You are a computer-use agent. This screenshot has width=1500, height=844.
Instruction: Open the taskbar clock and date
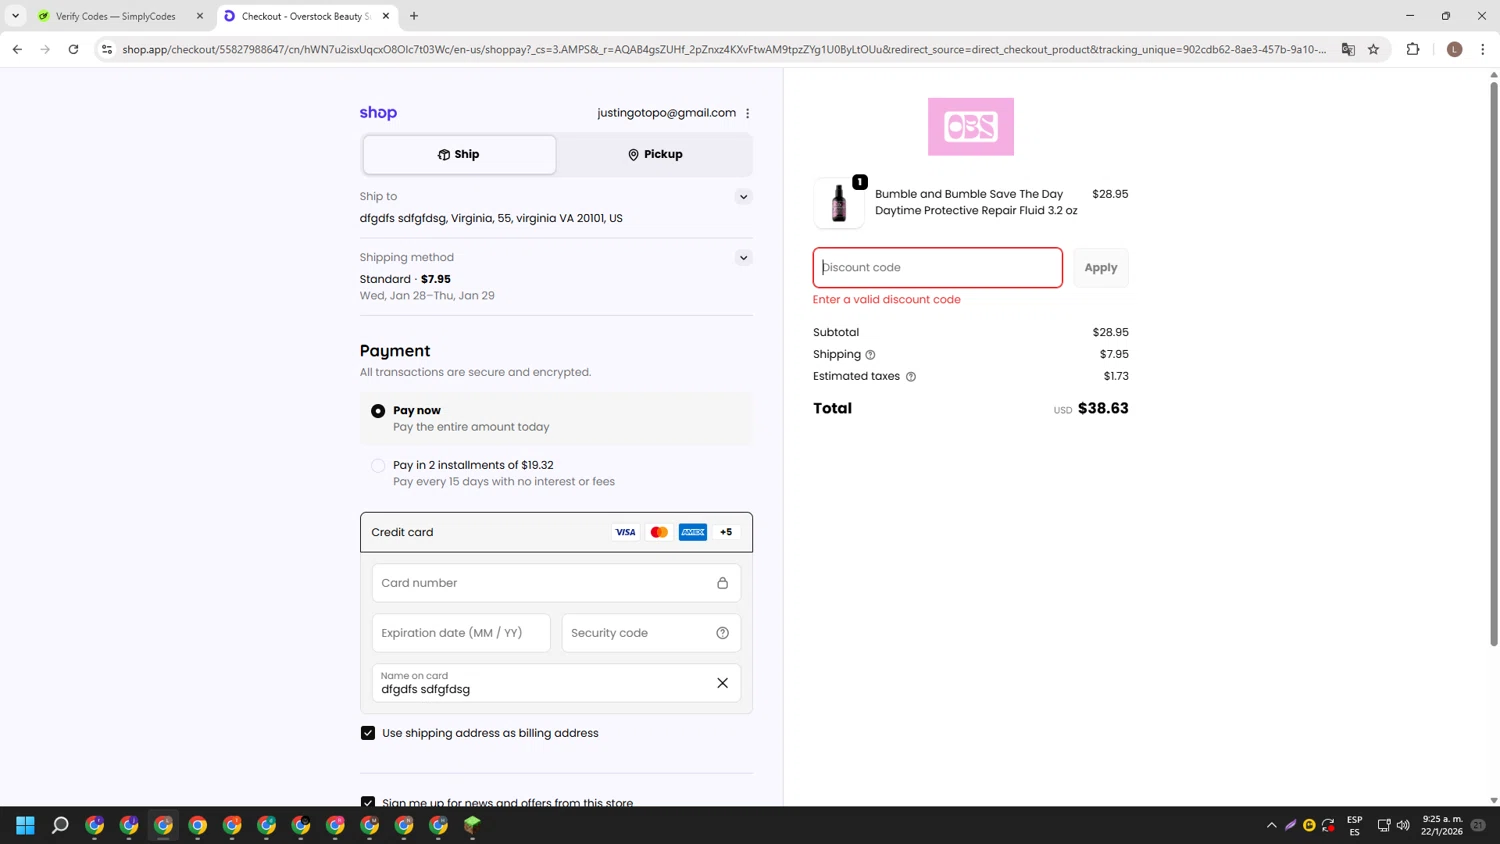(x=1442, y=825)
